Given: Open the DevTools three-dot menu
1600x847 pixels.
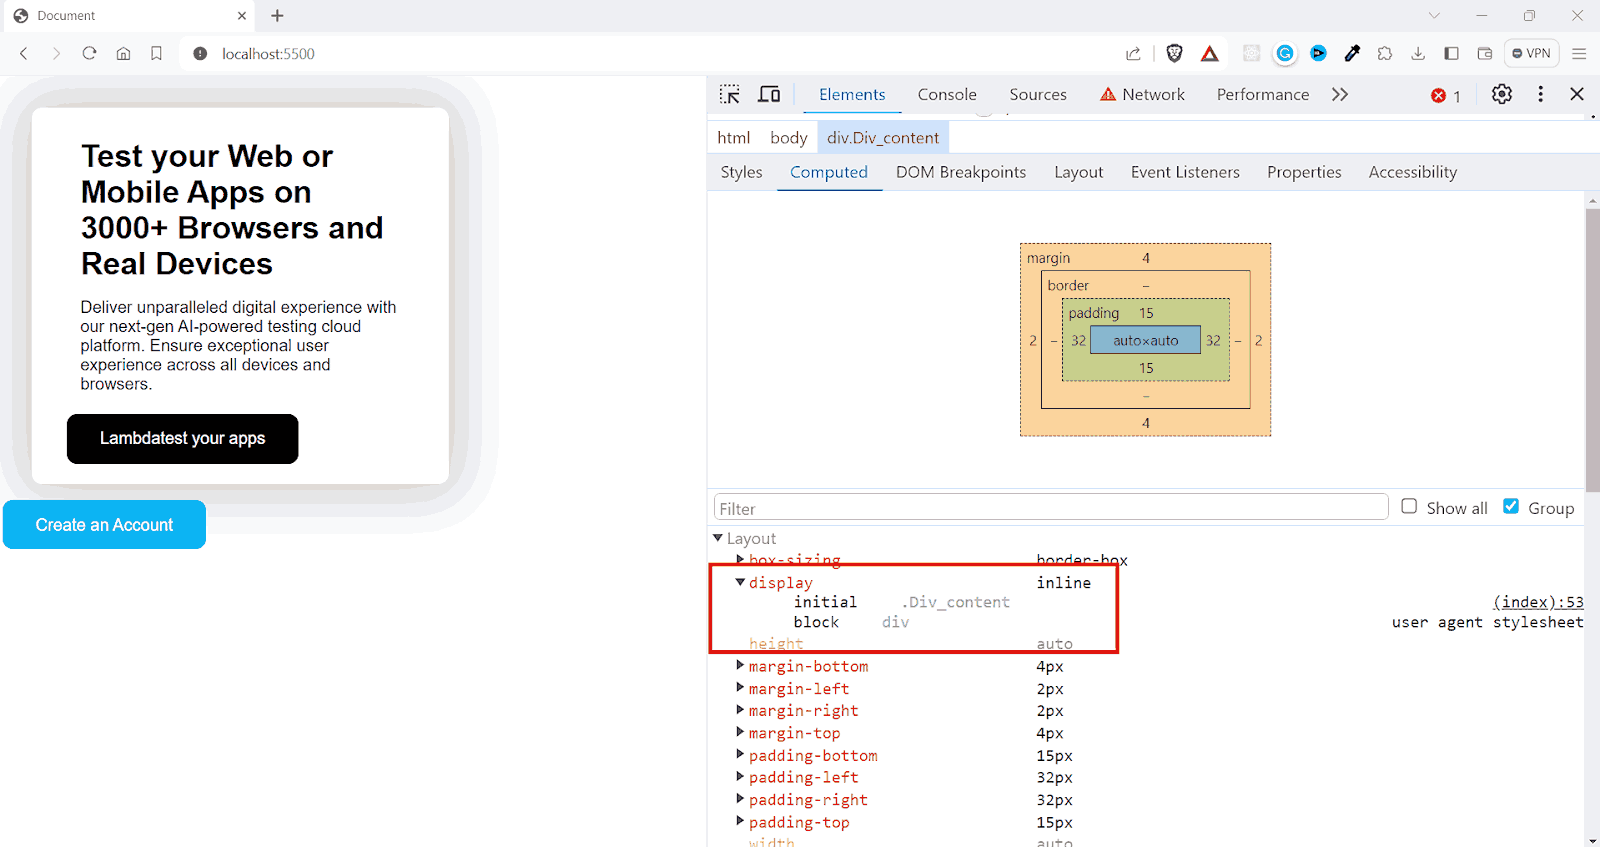Looking at the screenshot, I should click(1540, 94).
